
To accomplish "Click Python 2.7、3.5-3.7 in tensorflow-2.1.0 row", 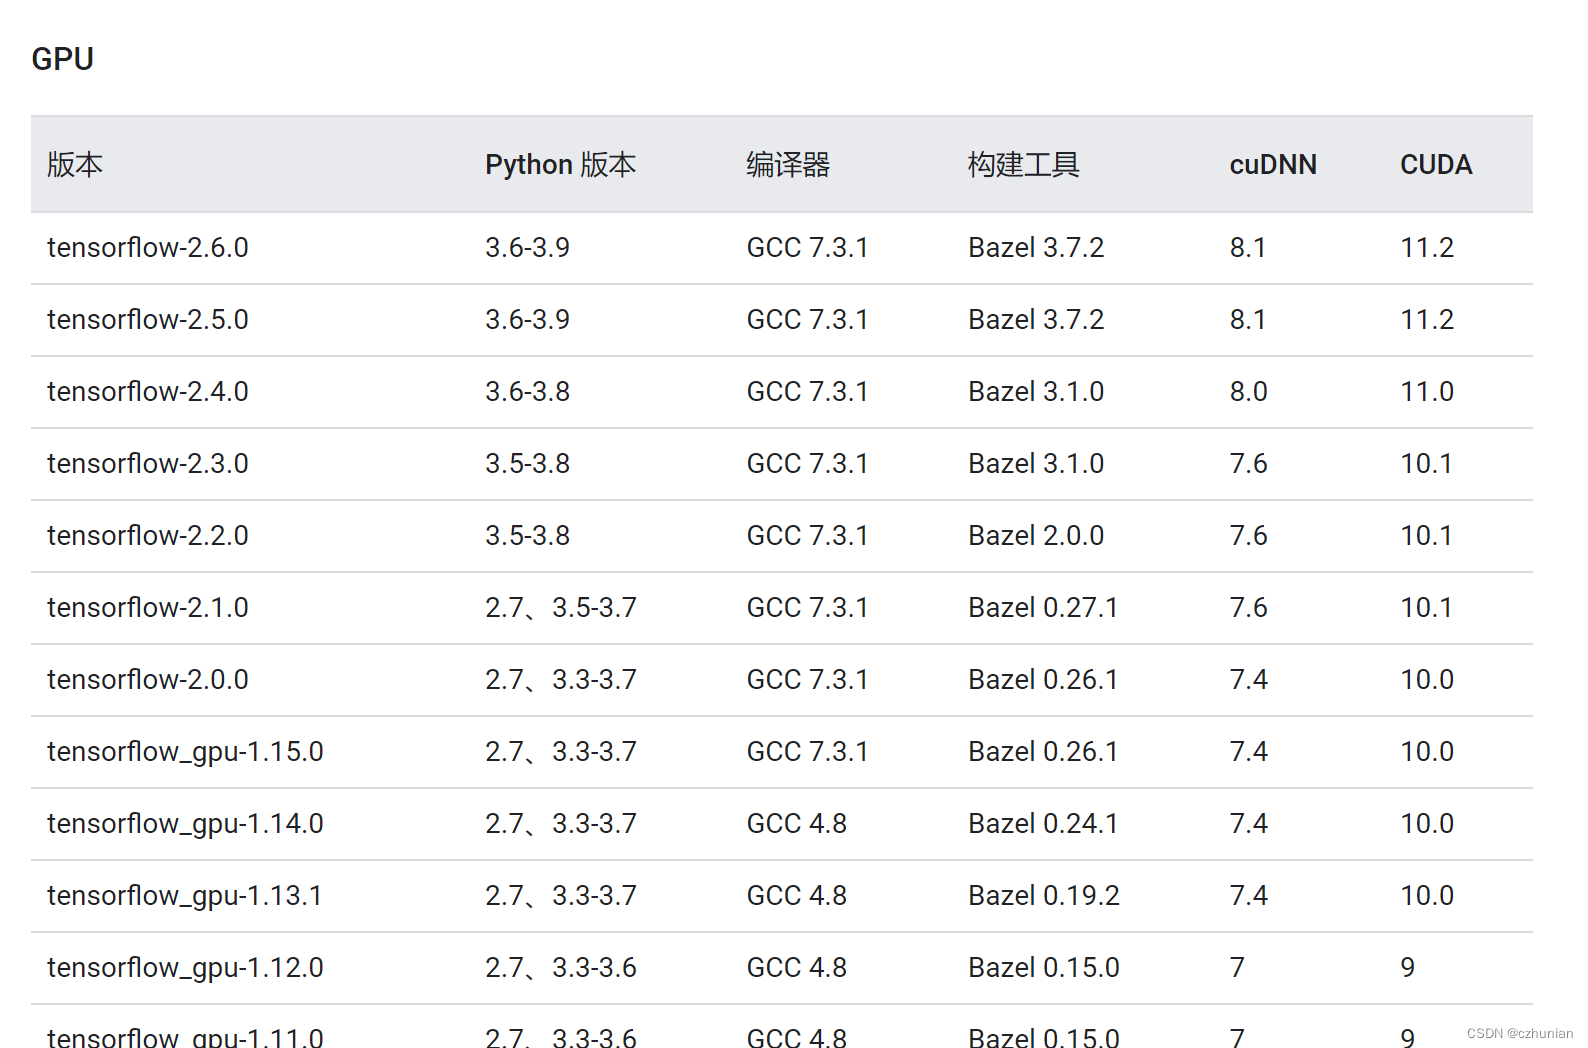I will (x=561, y=607).
